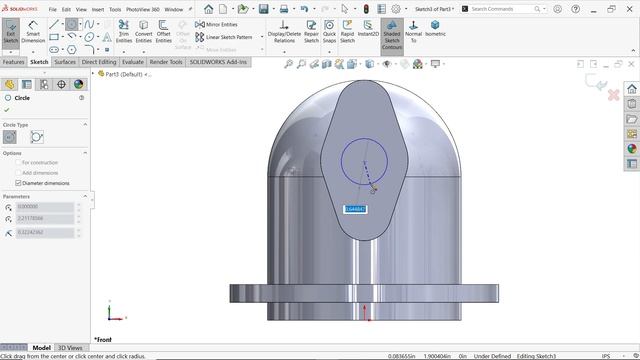Open the DimXpertManager panel tab

click(61, 84)
